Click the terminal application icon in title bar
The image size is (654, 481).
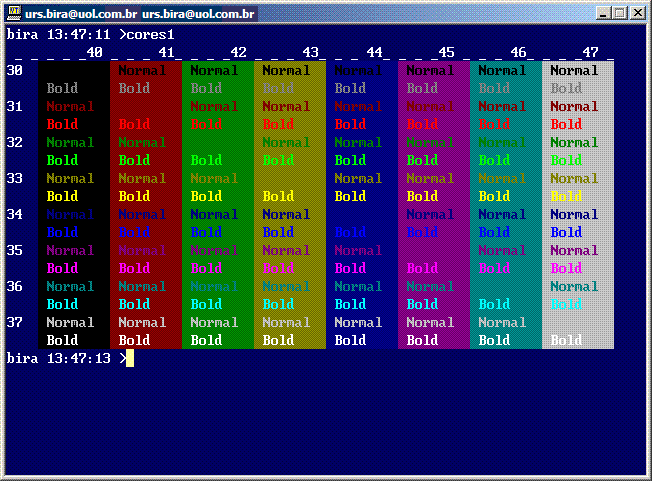tap(14, 13)
